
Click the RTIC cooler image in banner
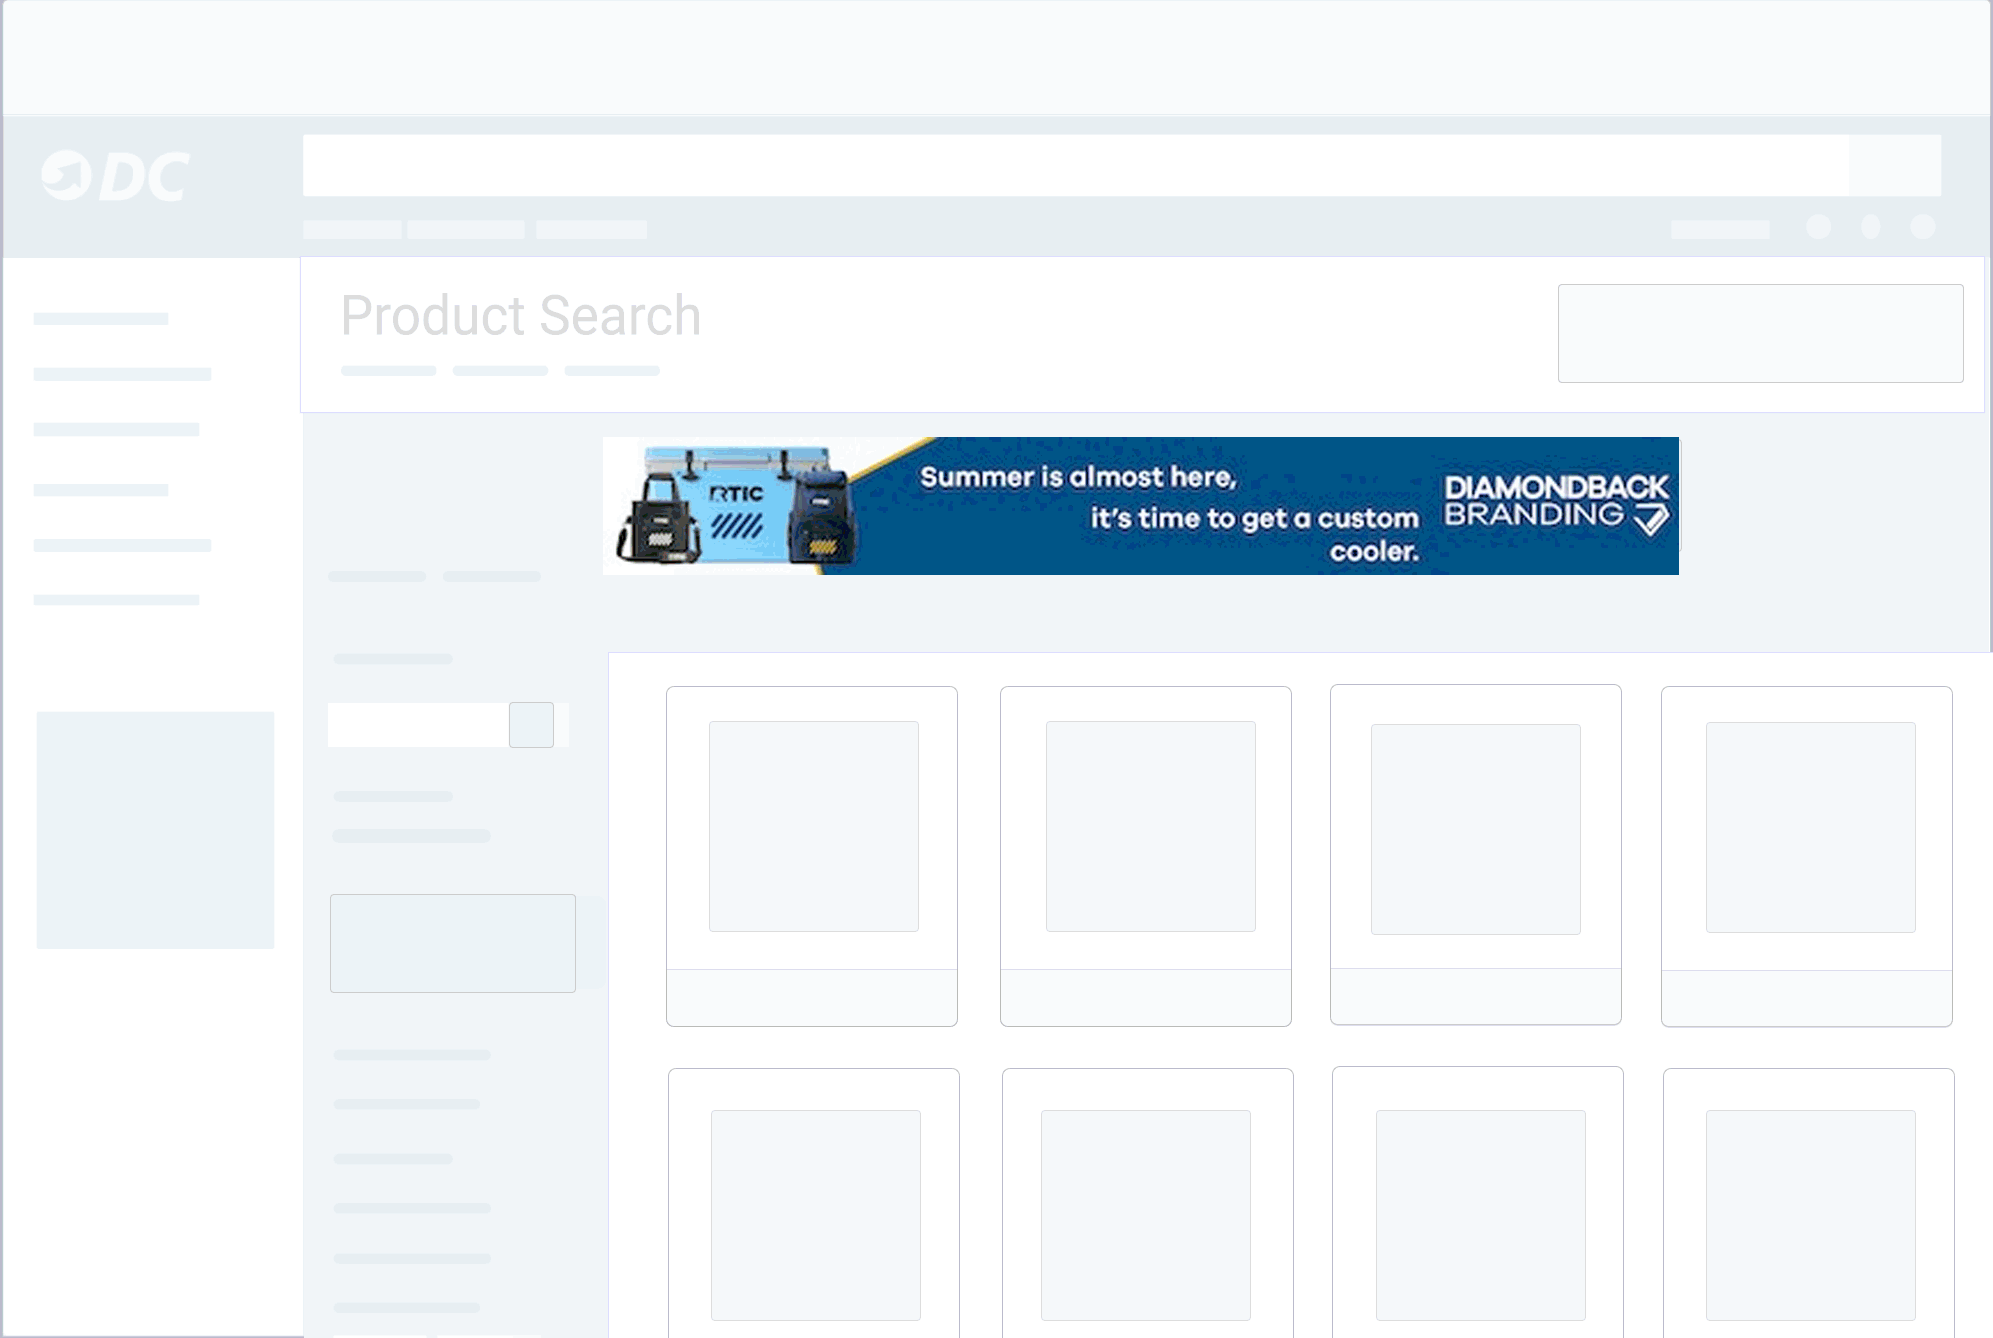pos(736,505)
